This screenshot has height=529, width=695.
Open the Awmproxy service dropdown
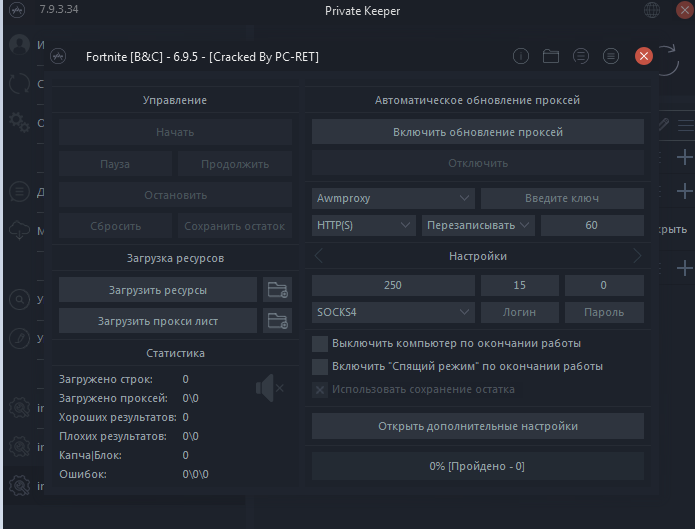393,198
